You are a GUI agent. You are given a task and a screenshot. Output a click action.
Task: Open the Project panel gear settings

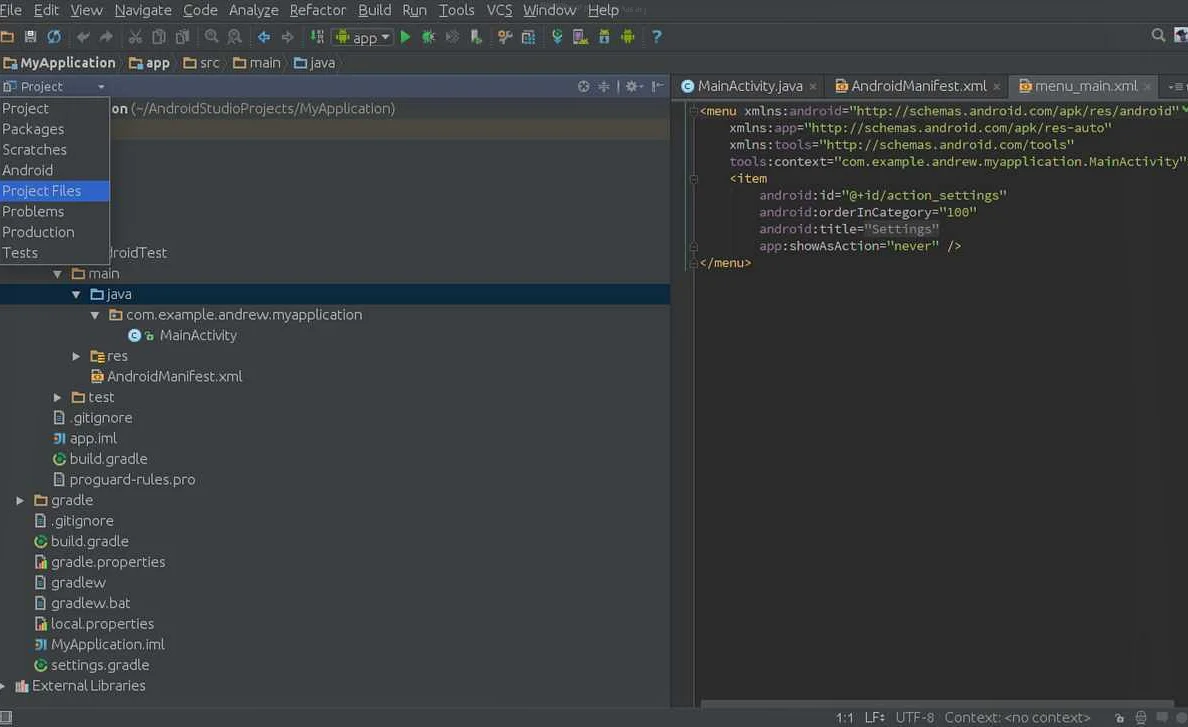(x=633, y=86)
